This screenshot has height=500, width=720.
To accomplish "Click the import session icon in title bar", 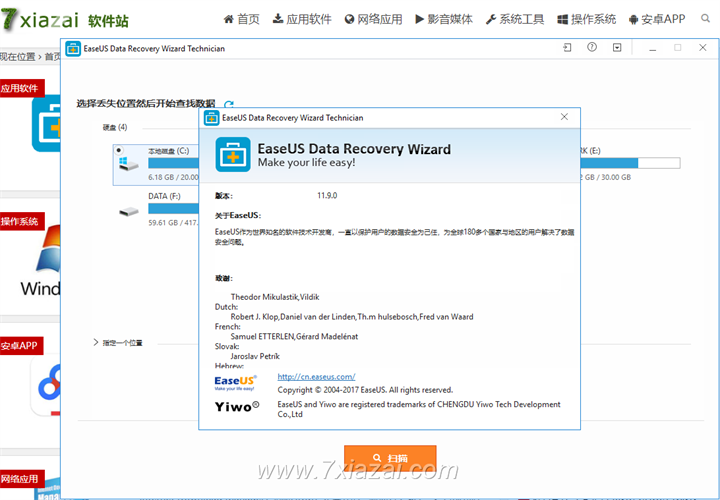I will (x=565, y=48).
